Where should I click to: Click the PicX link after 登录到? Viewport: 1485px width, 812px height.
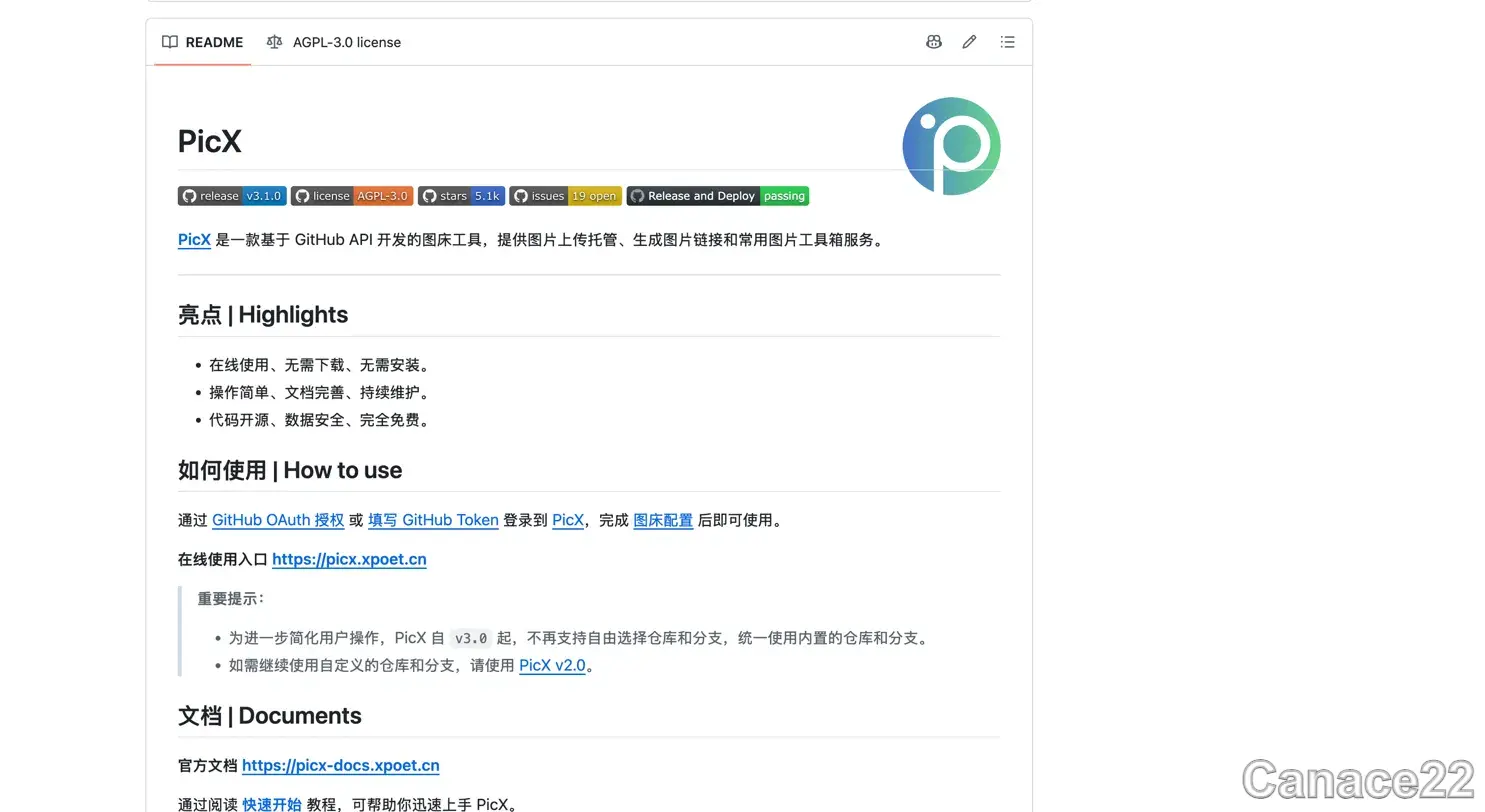[568, 520]
